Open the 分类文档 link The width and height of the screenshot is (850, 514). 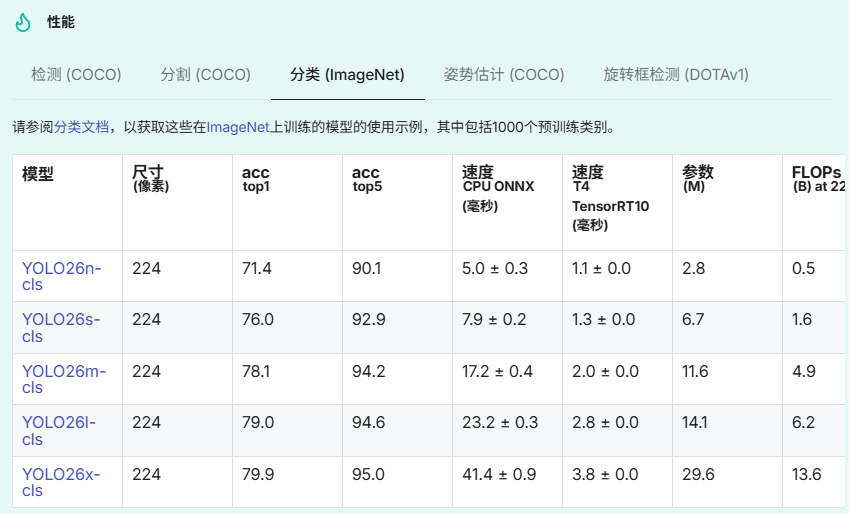tap(81, 127)
